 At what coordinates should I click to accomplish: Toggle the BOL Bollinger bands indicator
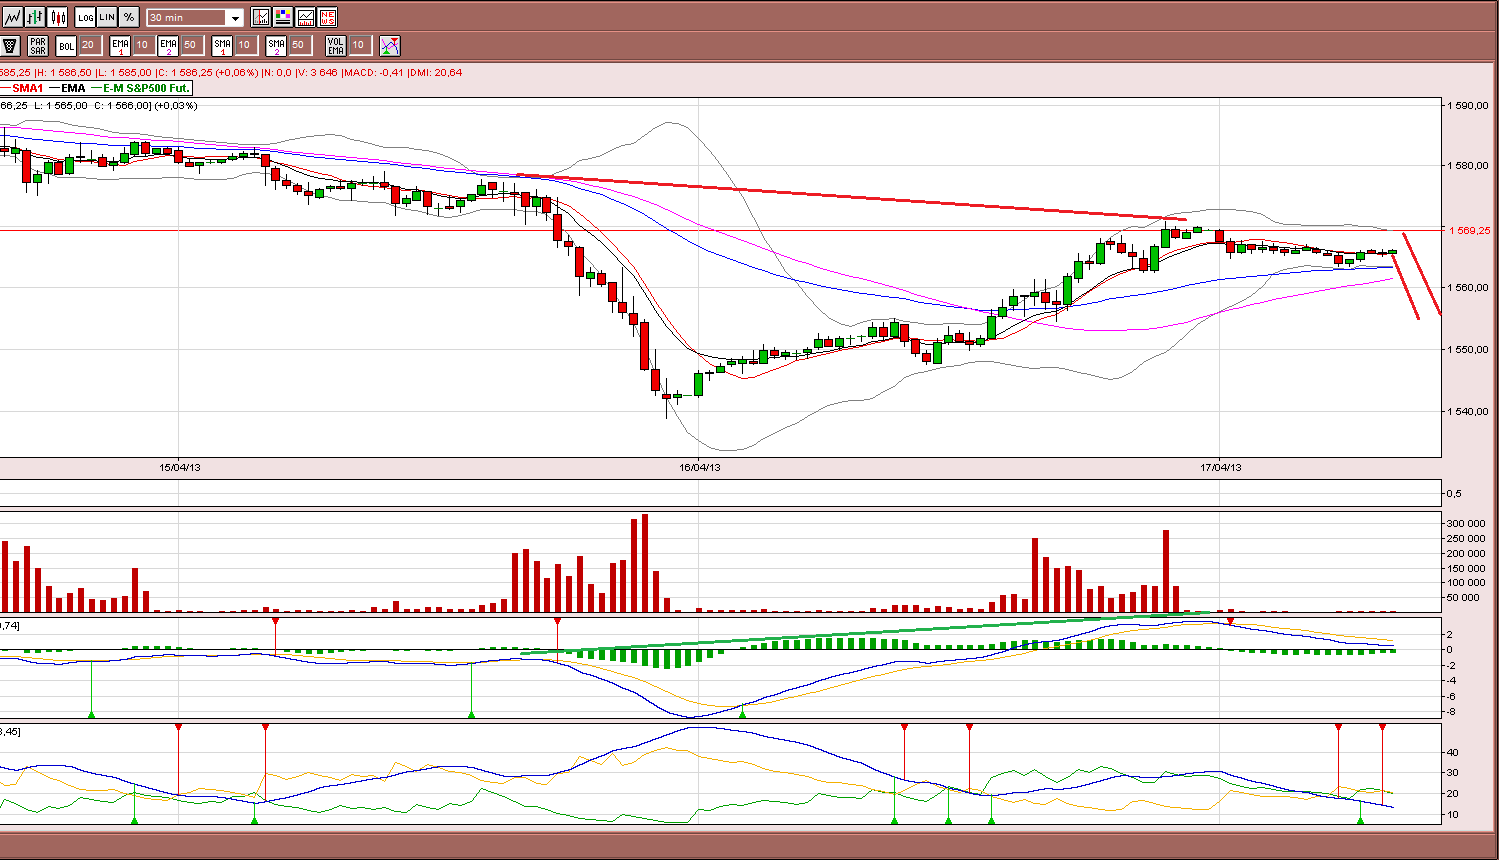66,45
